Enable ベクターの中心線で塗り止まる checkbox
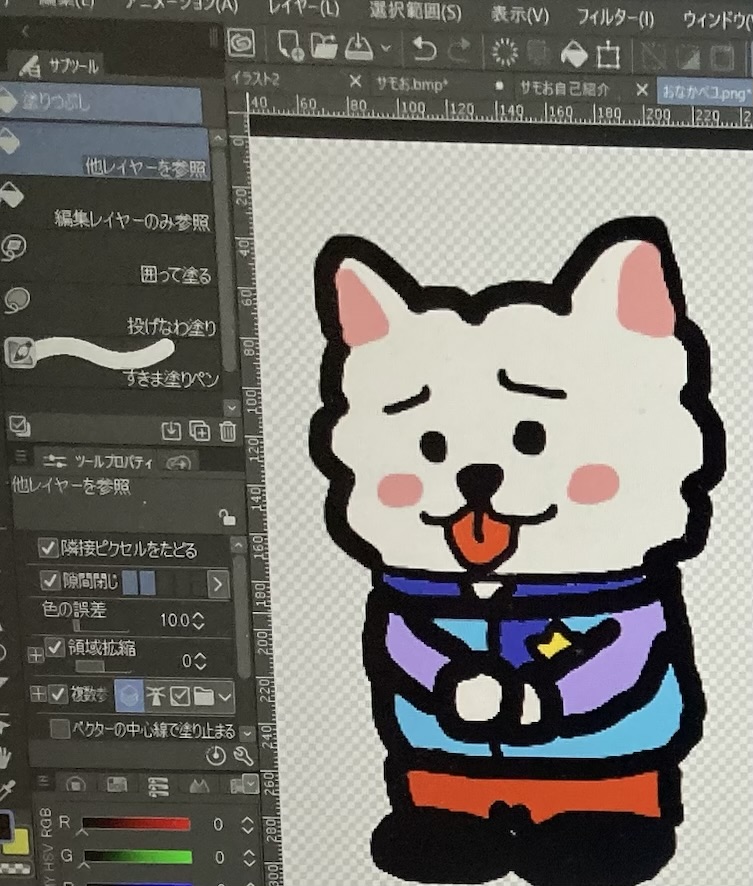This screenshot has height=886, width=753. tap(60, 729)
